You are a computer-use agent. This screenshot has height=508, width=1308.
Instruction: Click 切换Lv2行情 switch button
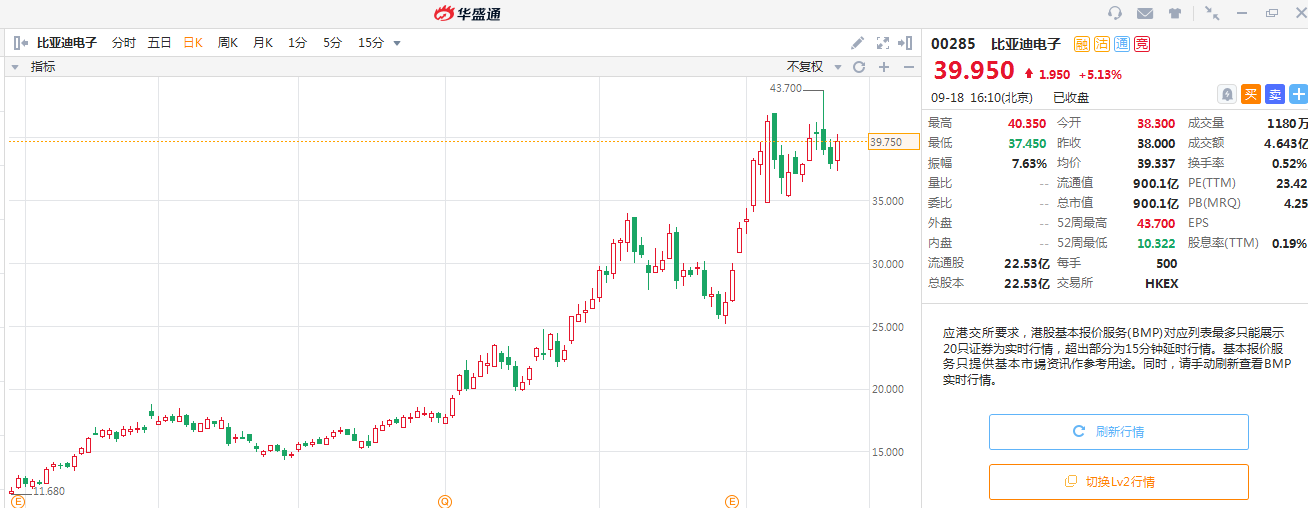tap(1119, 482)
